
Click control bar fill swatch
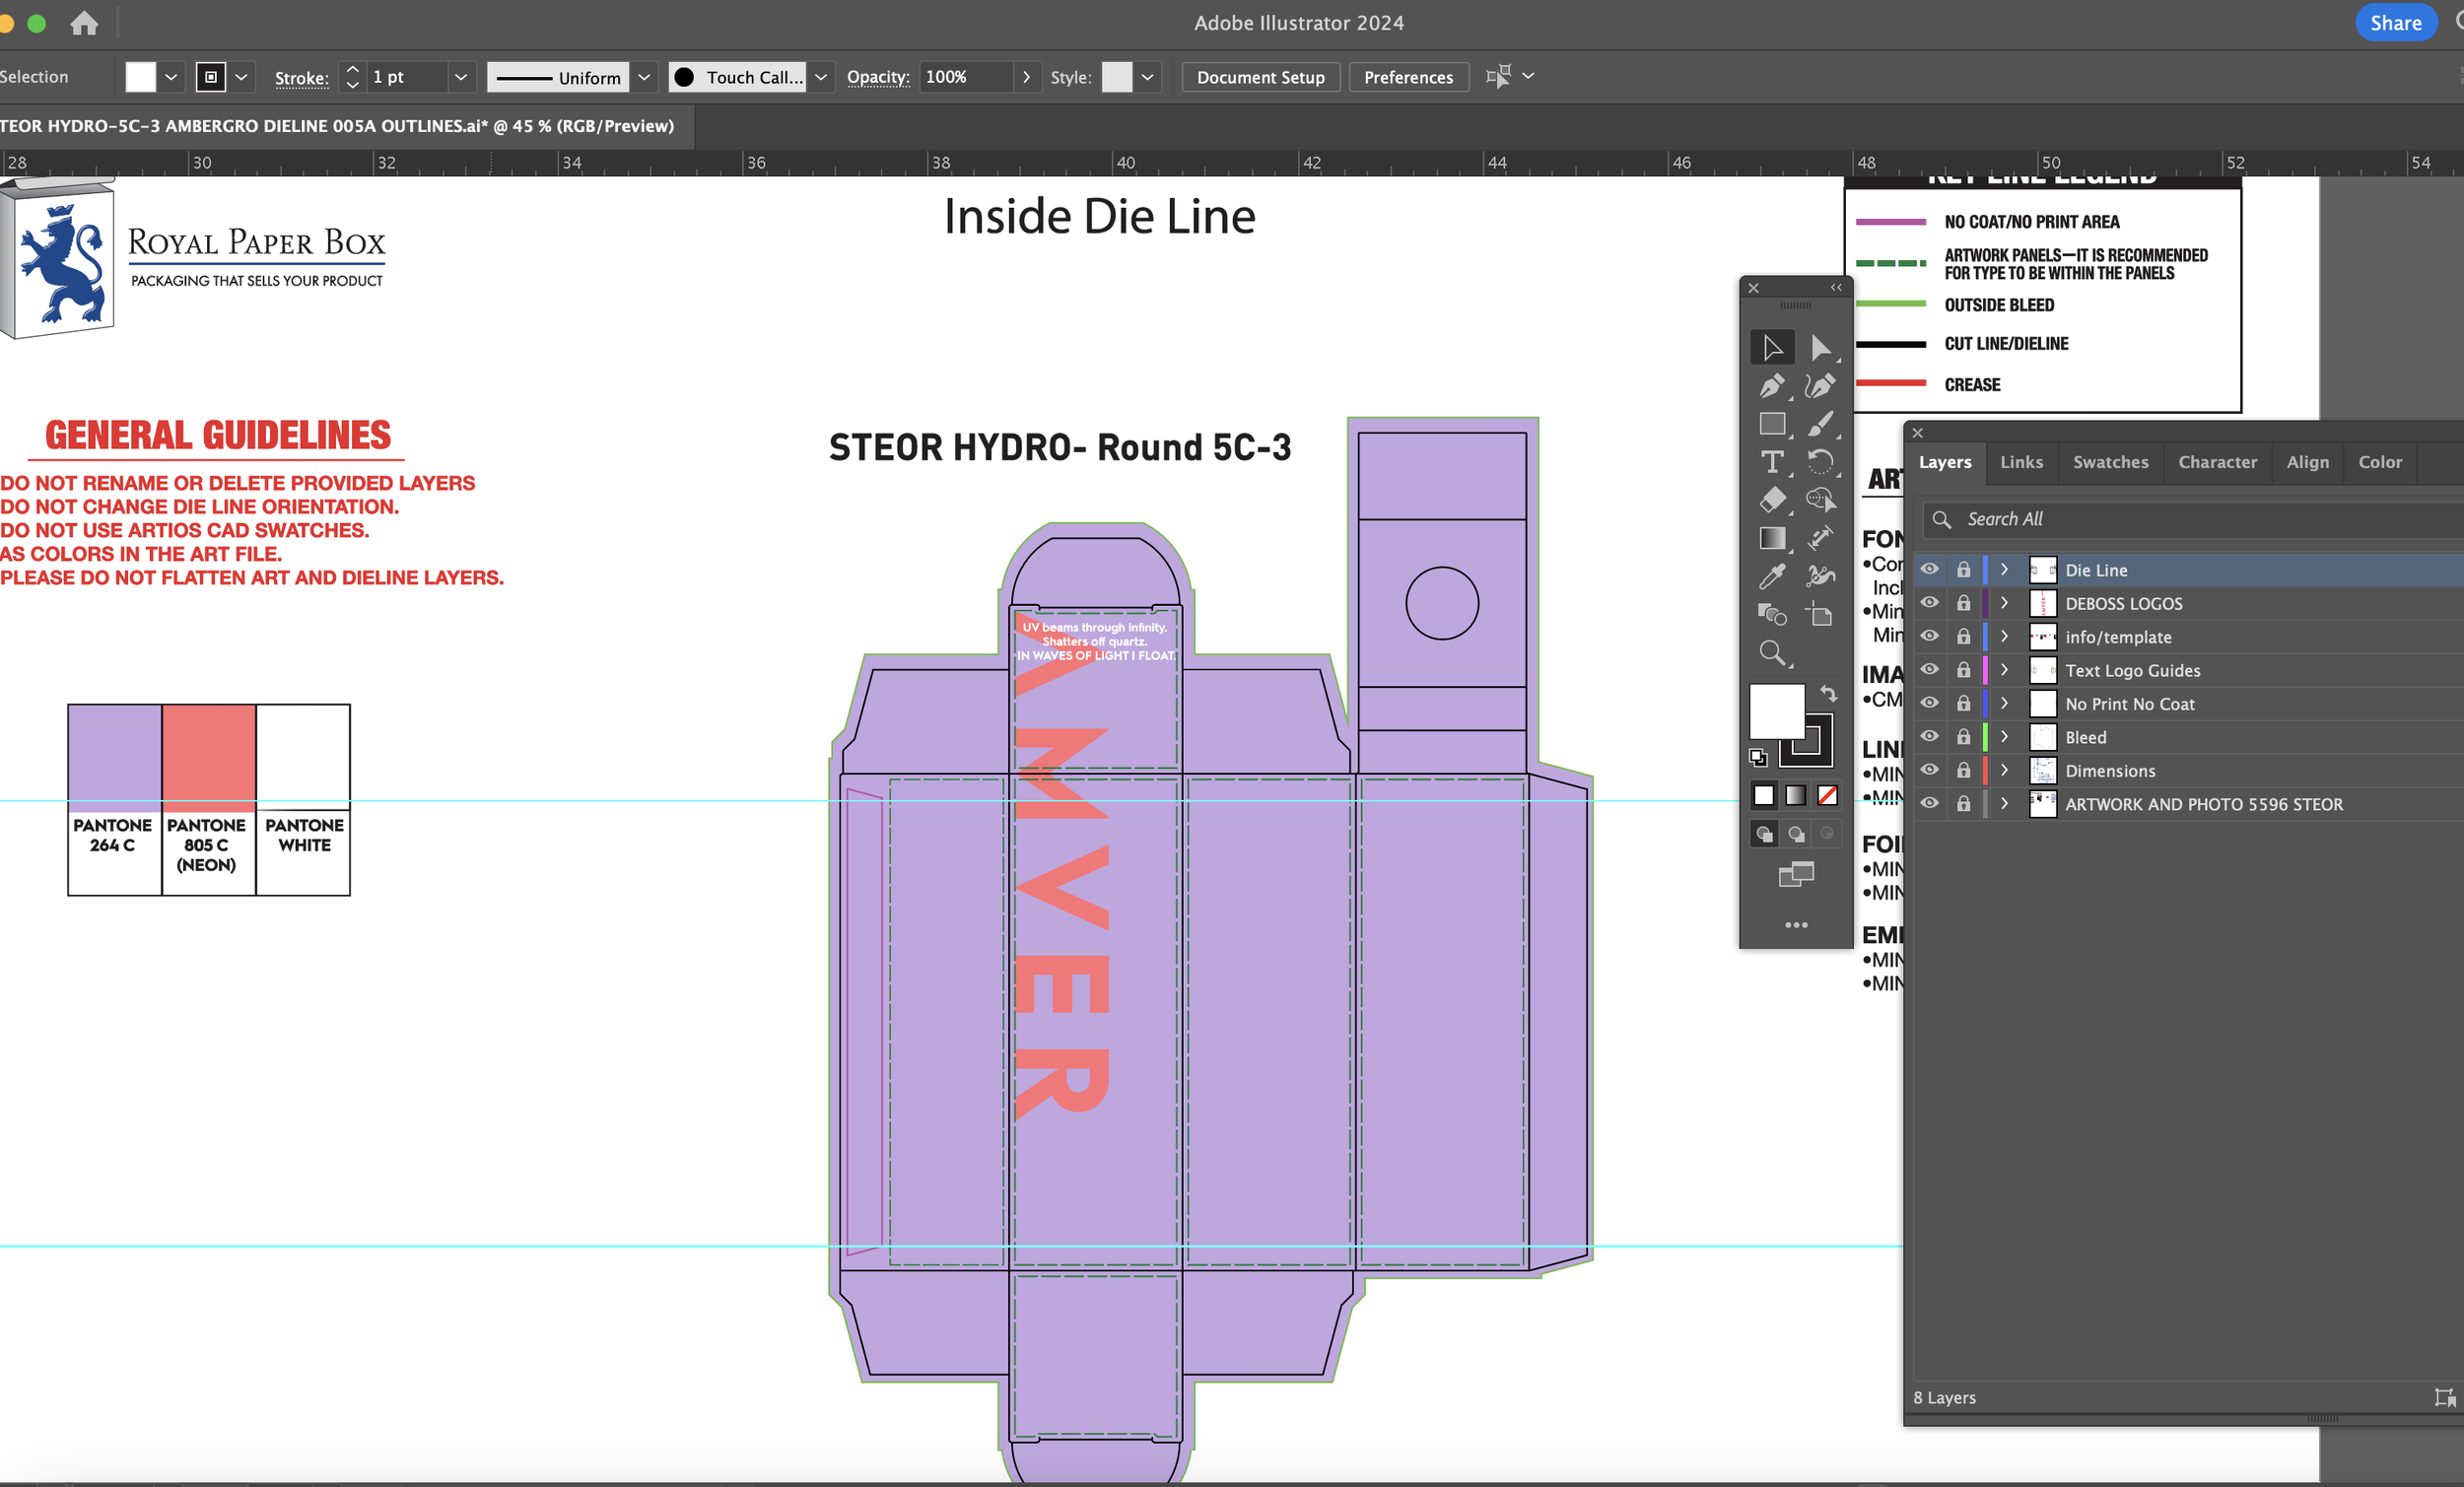point(140,77)
